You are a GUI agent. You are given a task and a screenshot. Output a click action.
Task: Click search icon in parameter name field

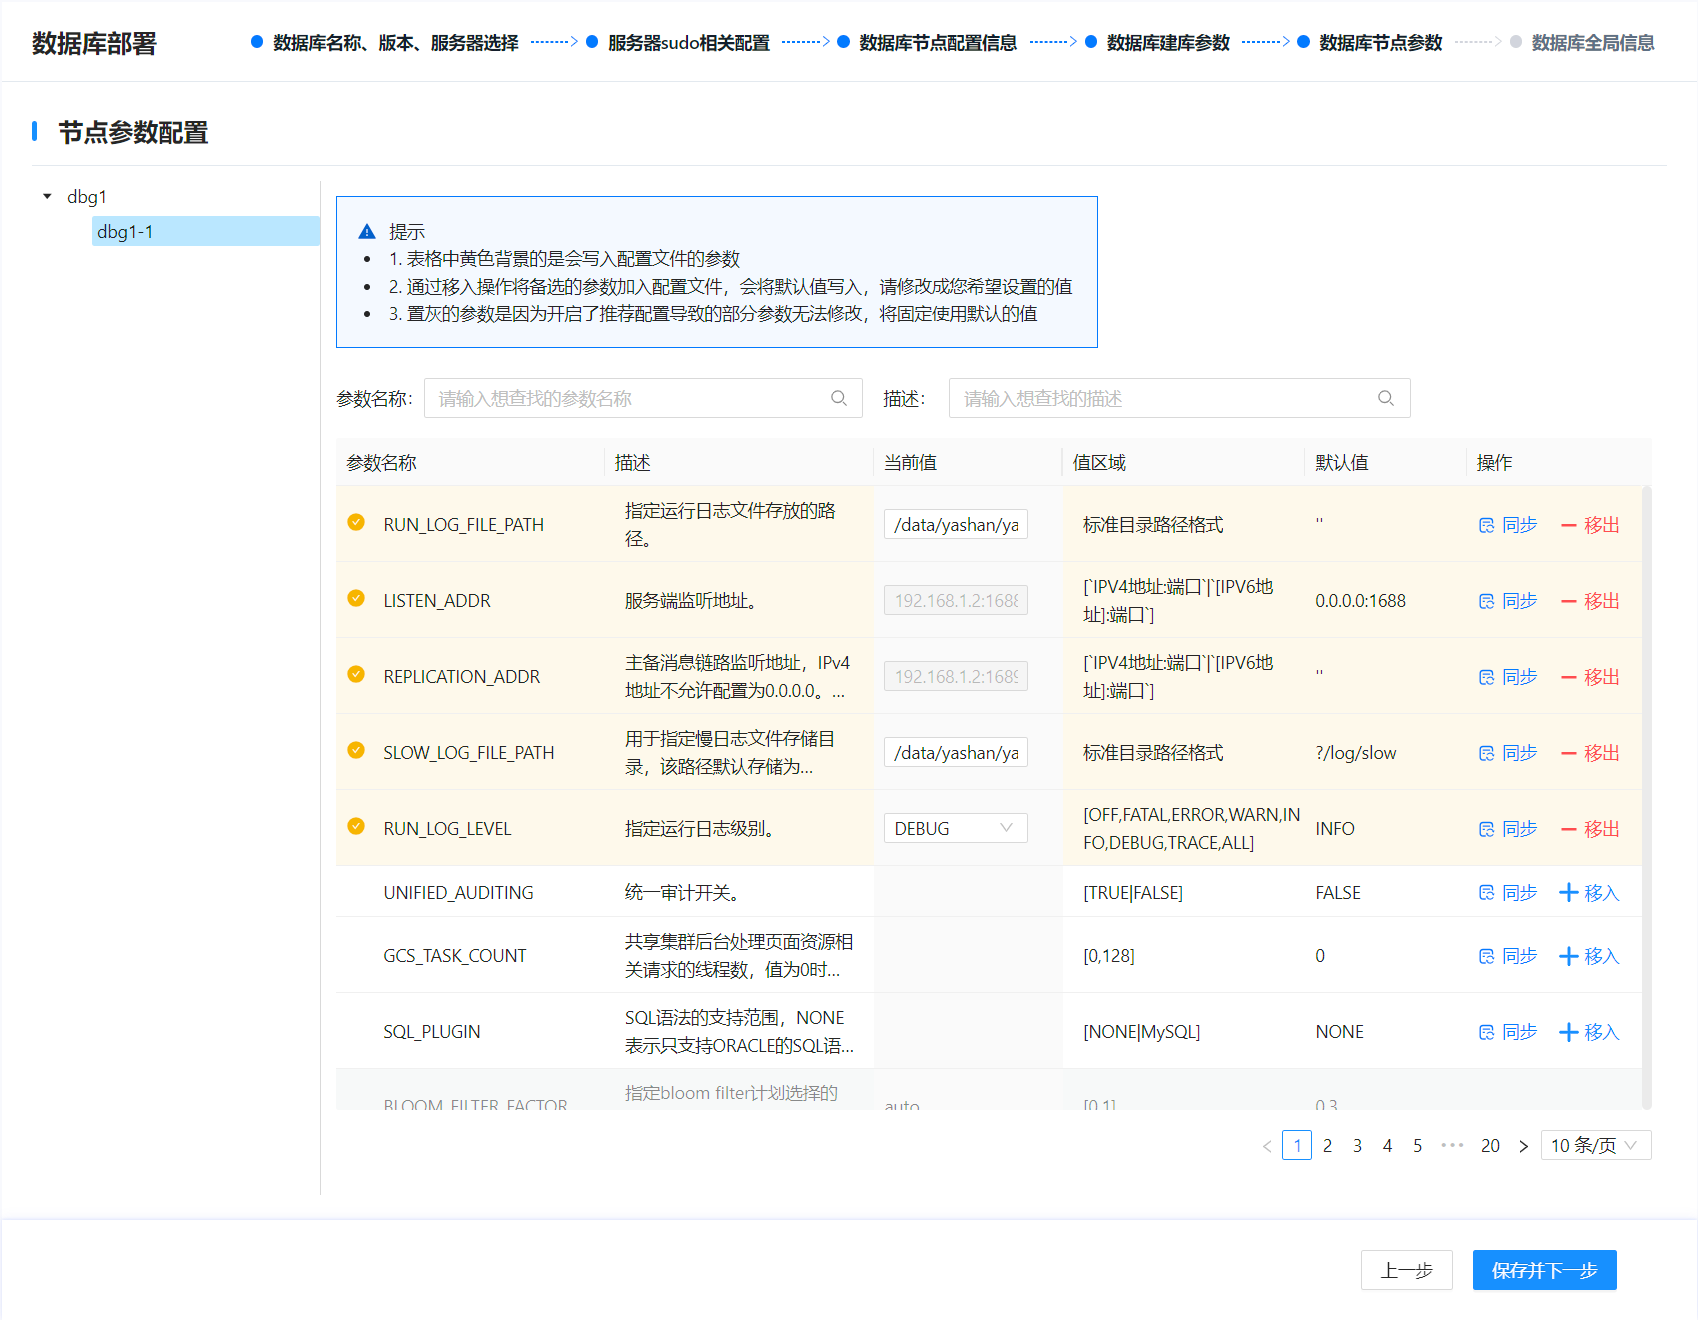[x=839, y=398]
